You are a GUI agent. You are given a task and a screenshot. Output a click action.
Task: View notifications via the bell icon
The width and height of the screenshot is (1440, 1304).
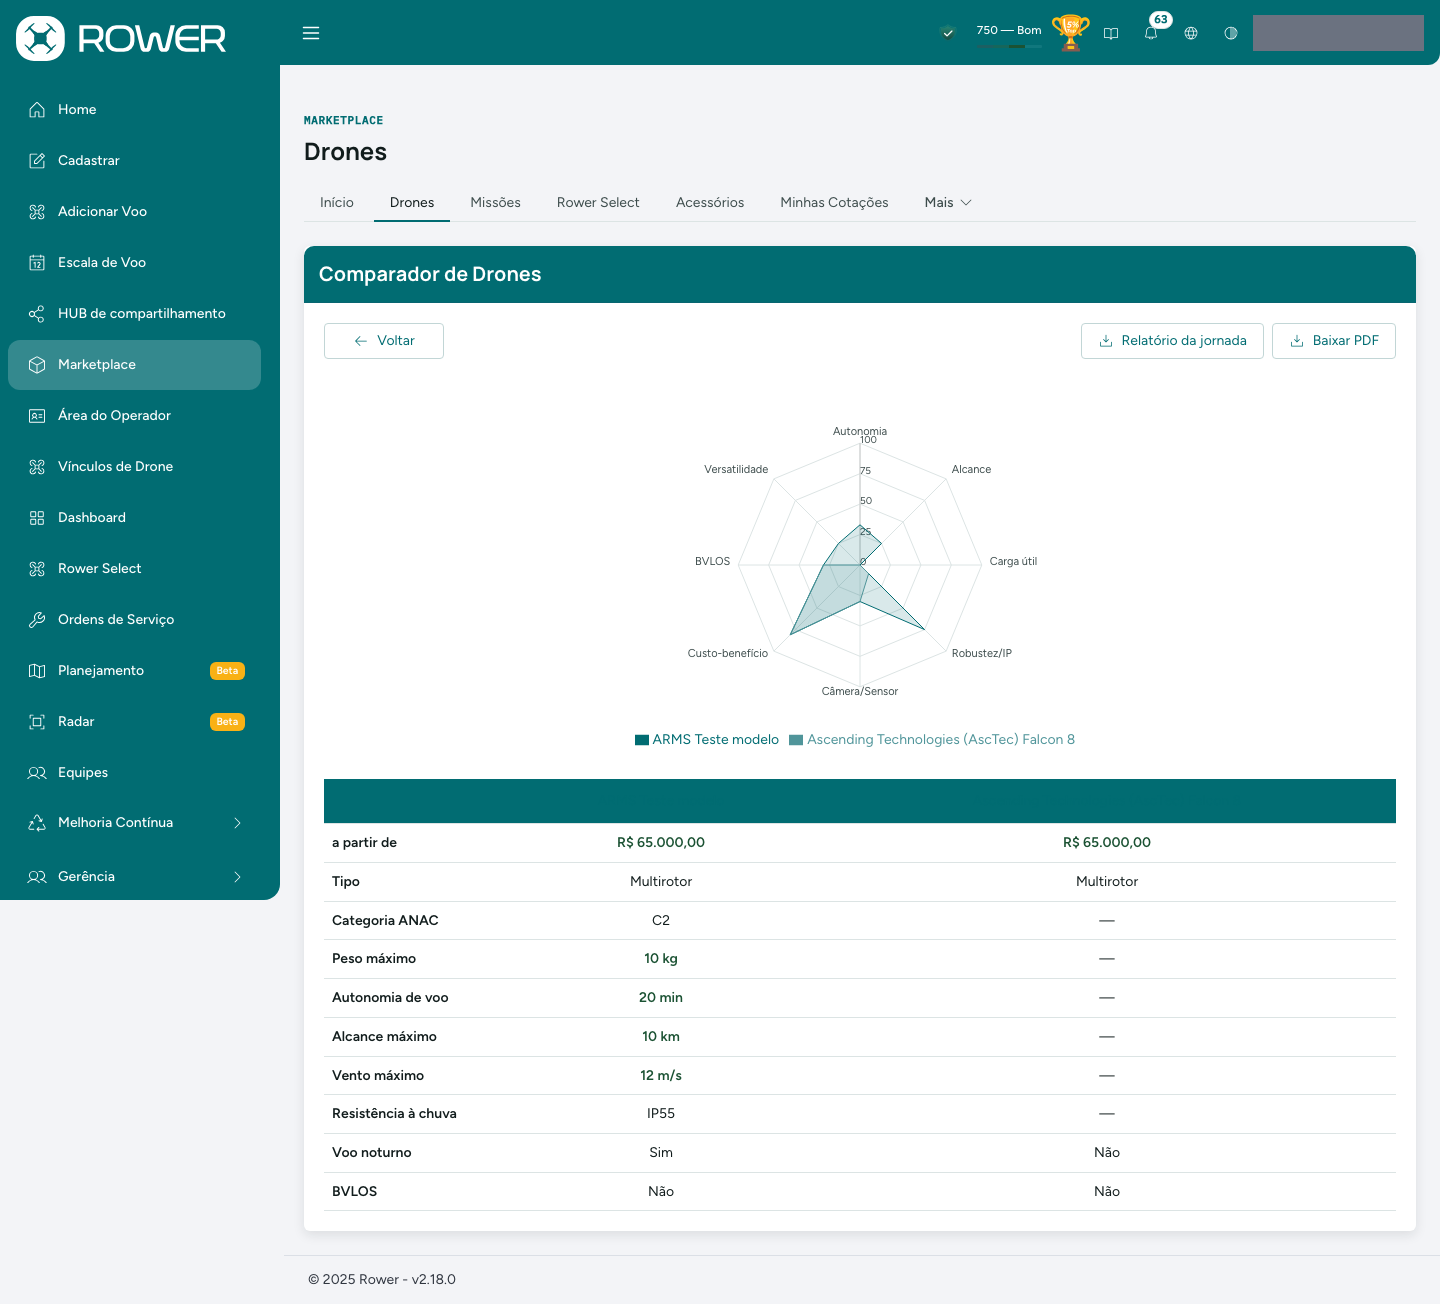(1151, 33)
